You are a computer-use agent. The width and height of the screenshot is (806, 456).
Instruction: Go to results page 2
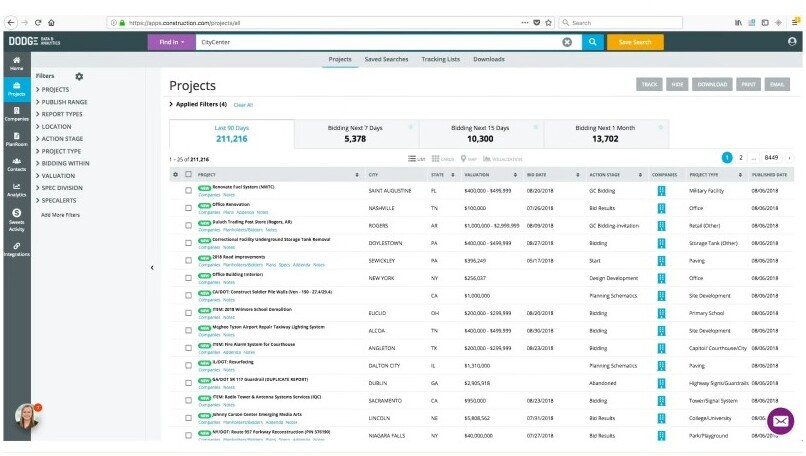click(741, 158)
